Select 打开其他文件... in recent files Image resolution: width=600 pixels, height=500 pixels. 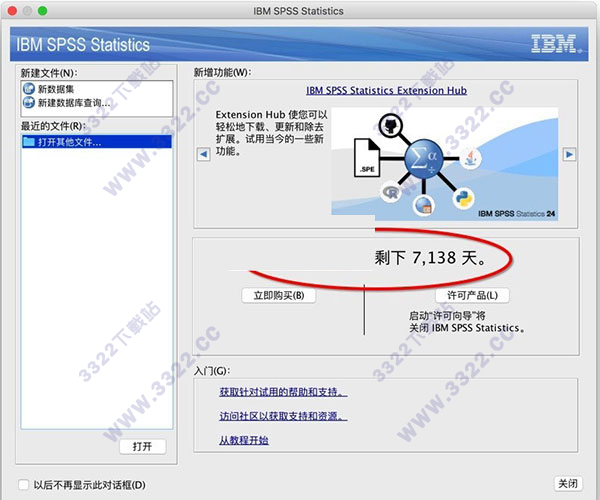[97, 142]
